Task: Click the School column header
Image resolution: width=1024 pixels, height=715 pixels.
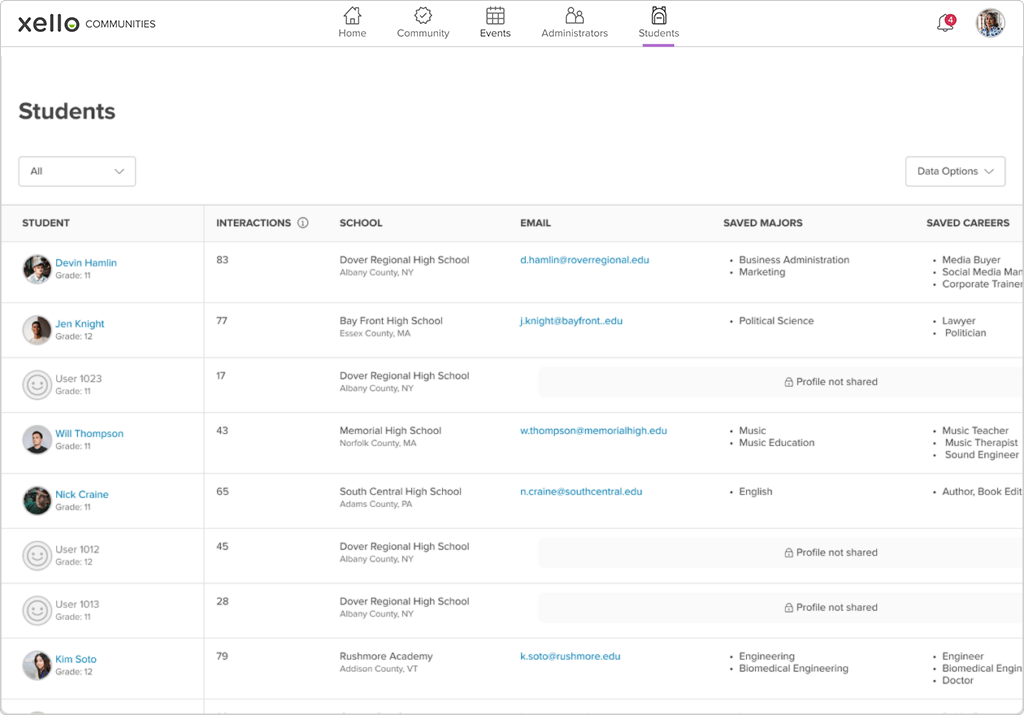Action: [x=361, y=223]
